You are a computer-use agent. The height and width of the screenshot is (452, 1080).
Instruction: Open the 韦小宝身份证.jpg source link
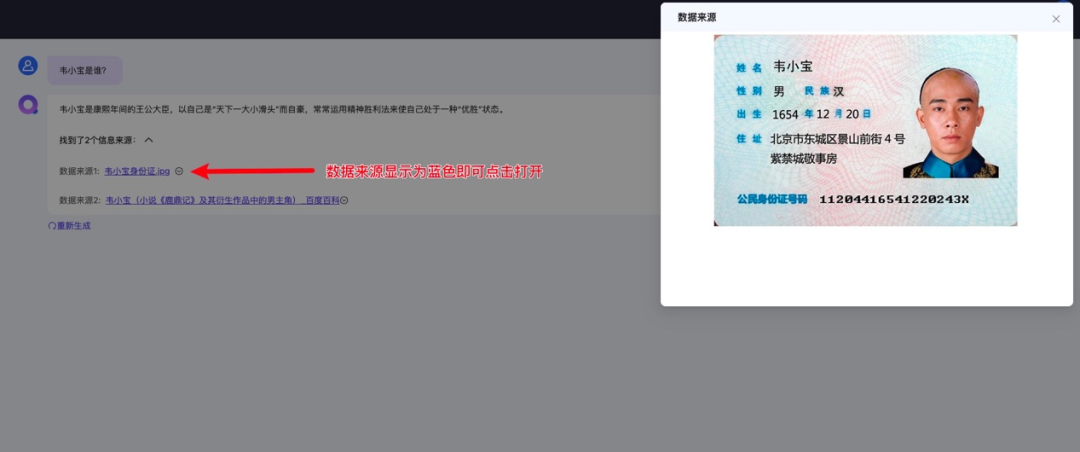click(x=137, y=171)
